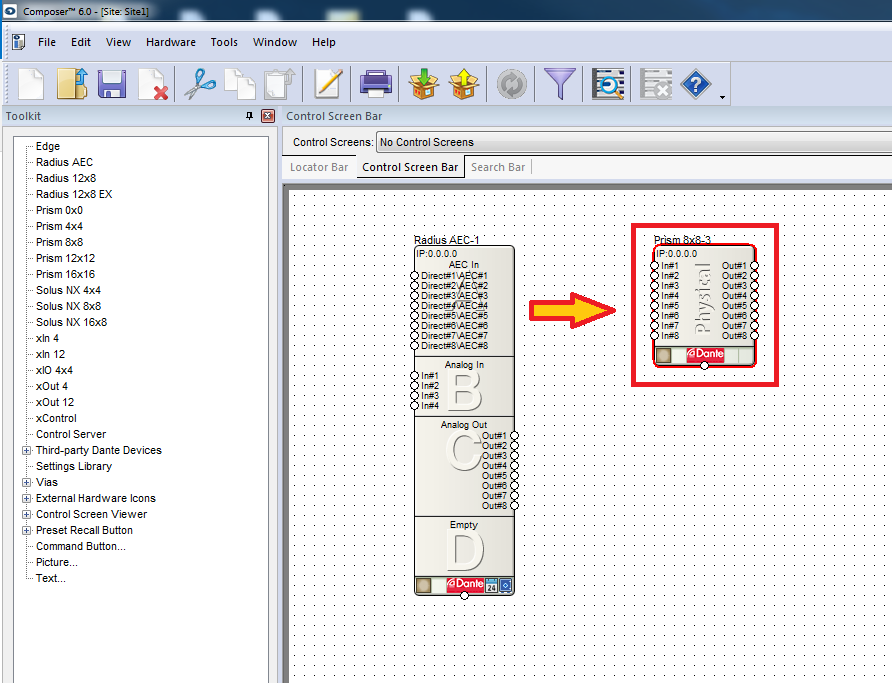Image resolution: width=892 pixels, height=683 pixels.
Task: Click the calendar 24 icon on Radius AEC-1
Action: coord(492,585)
